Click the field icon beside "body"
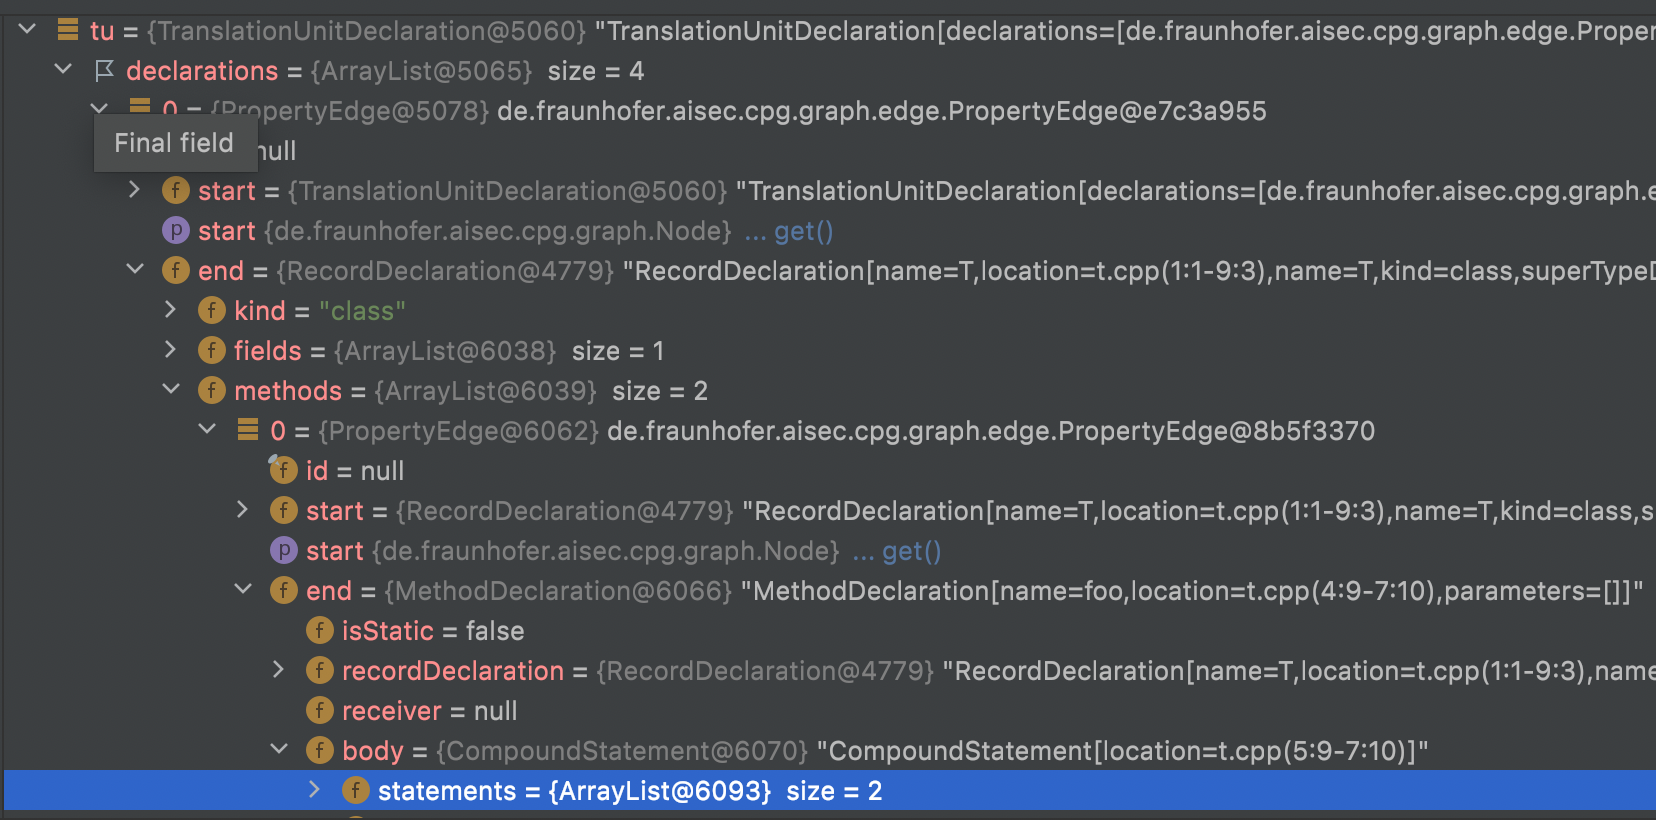 coord(320,750)
